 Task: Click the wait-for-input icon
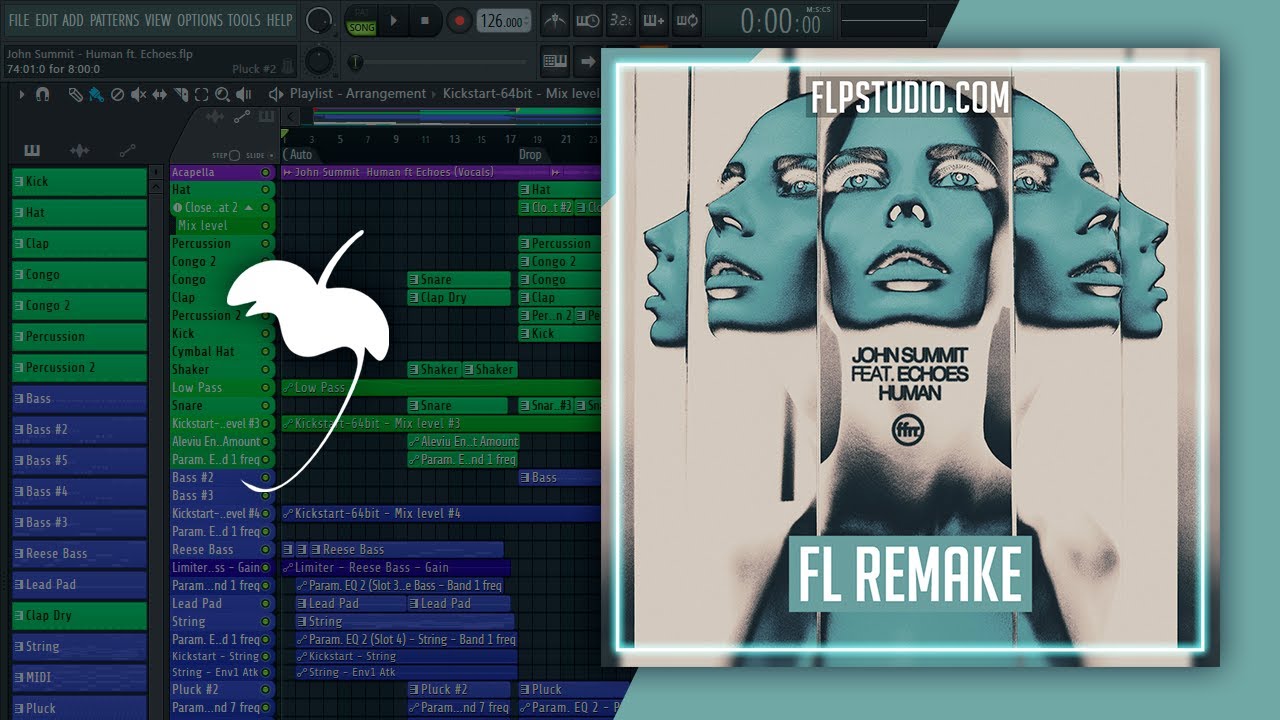(x=589, y=20)
